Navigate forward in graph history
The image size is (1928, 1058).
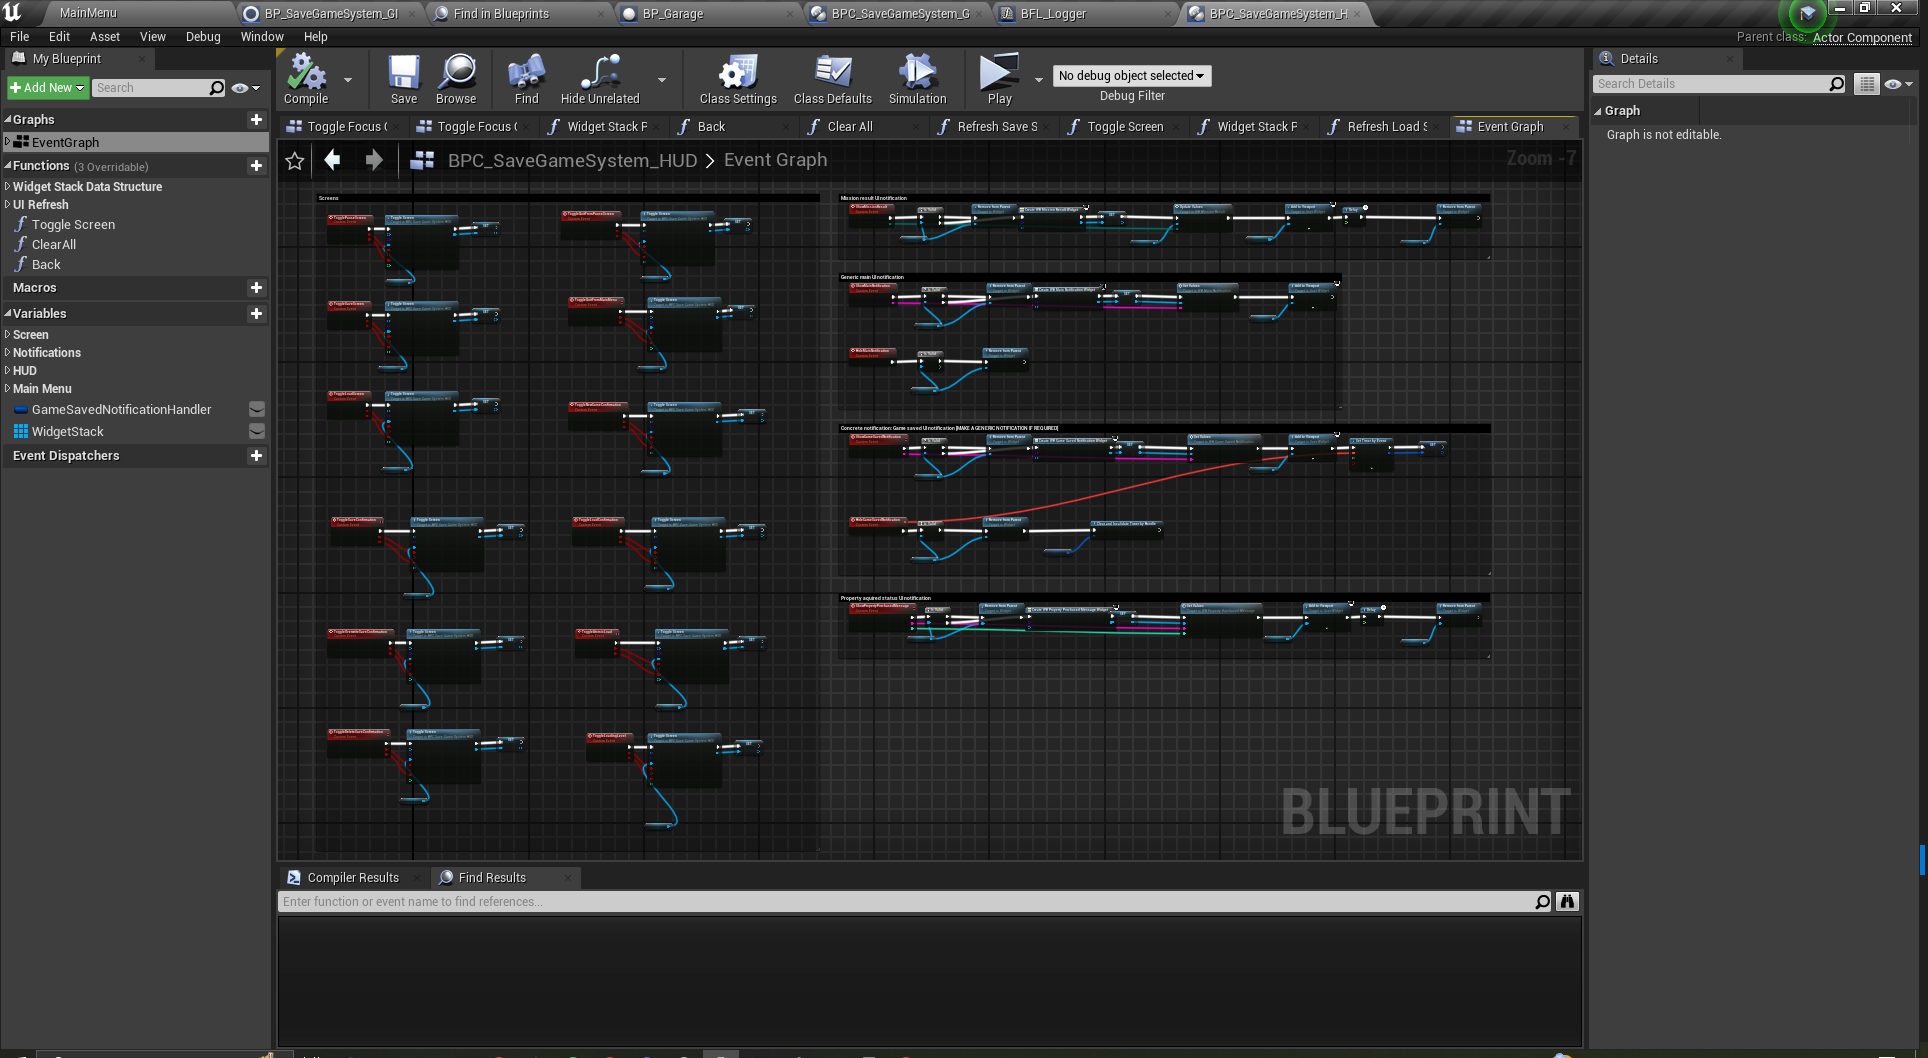pos(374,160)
